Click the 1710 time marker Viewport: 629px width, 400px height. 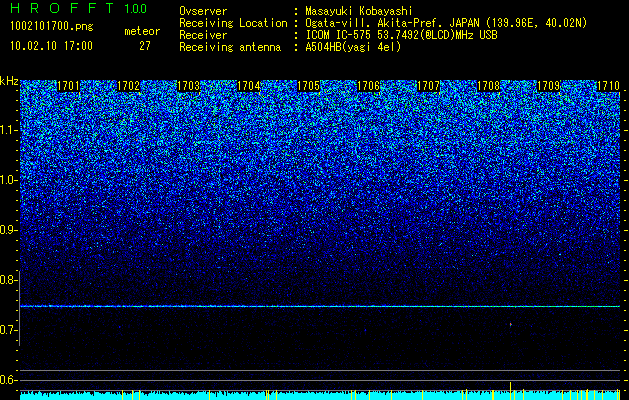[608, 86]
